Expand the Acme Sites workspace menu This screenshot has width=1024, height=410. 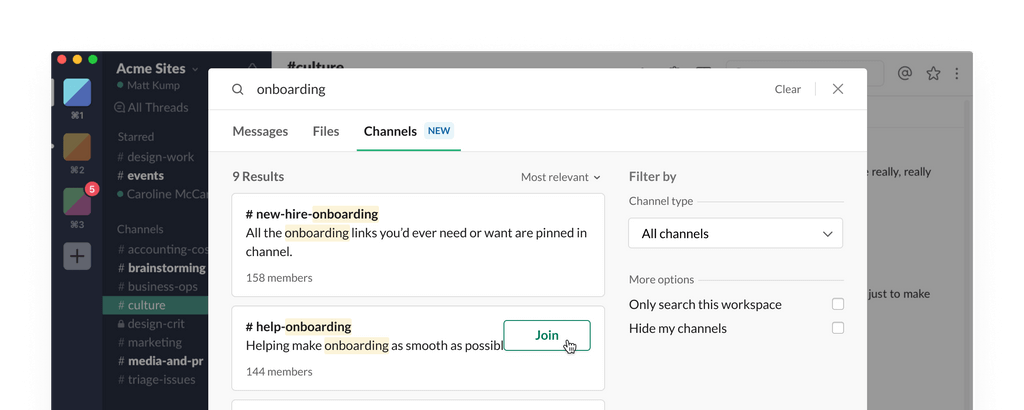(157, 69)
